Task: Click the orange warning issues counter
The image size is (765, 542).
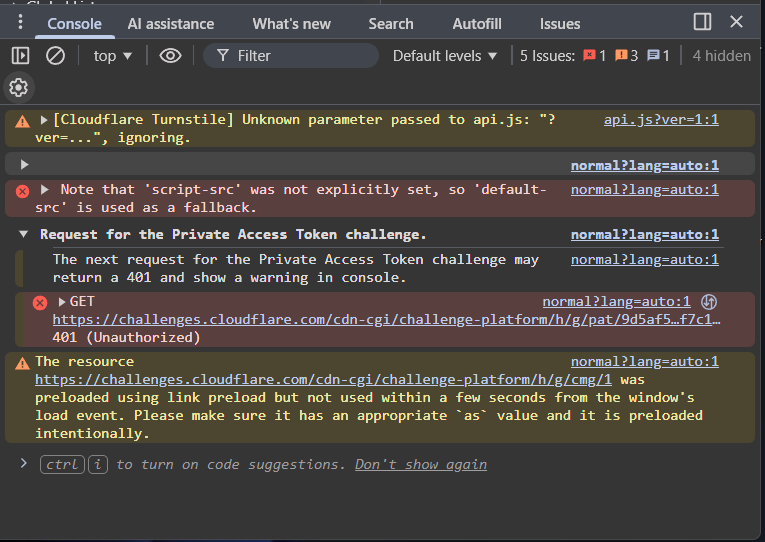Action: (627, 56)
